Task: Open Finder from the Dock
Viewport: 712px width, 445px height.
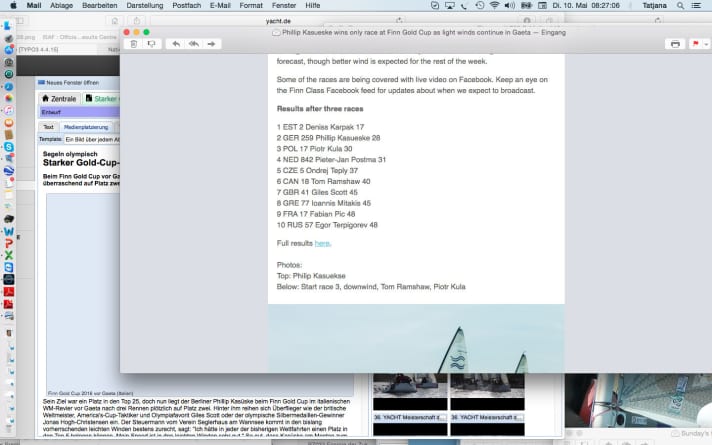Action: tap(8, 26)
